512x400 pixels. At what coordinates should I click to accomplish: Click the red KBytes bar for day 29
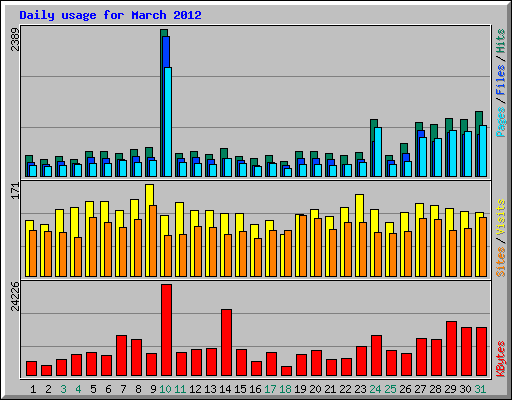452,349
